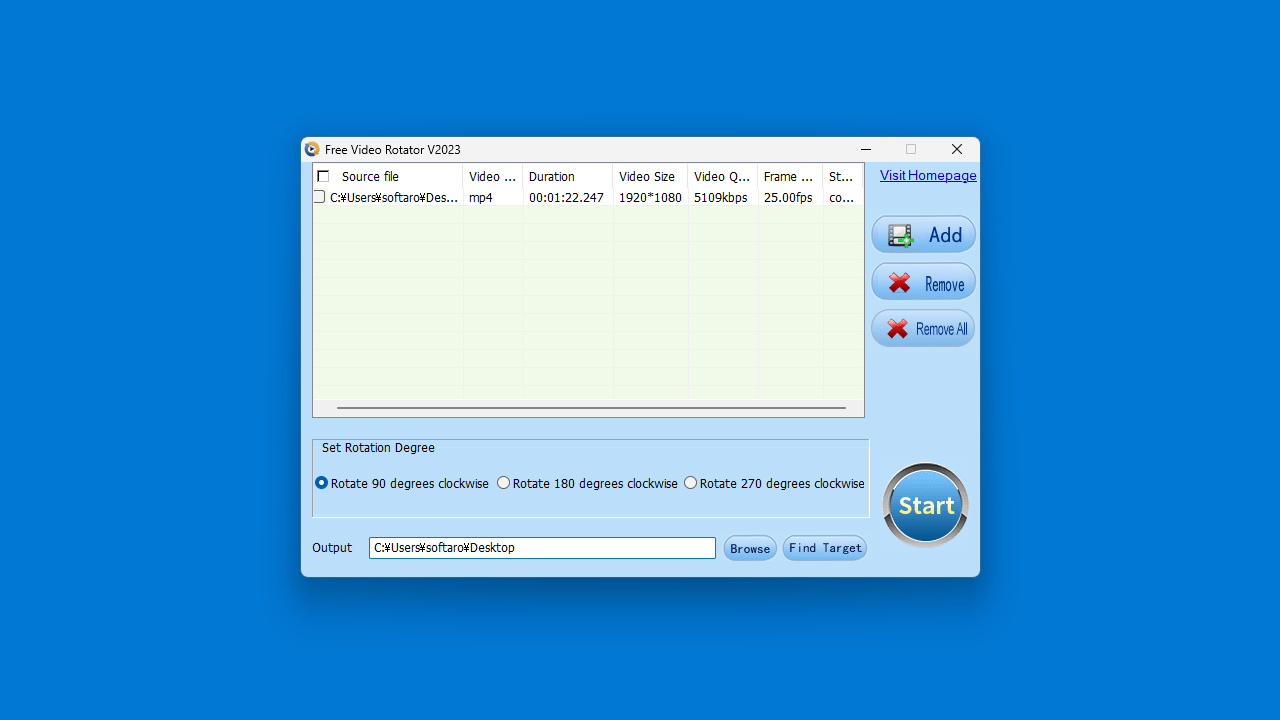
Task: Open the Visit Homepage link
Action: click(928, 175)
